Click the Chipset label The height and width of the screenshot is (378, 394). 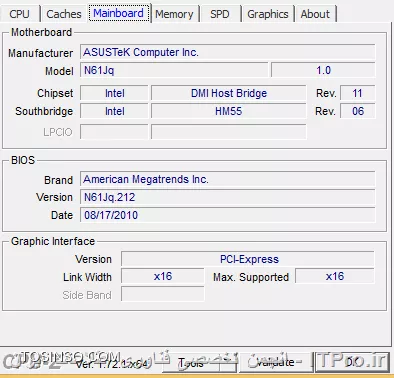click(55, 93)
